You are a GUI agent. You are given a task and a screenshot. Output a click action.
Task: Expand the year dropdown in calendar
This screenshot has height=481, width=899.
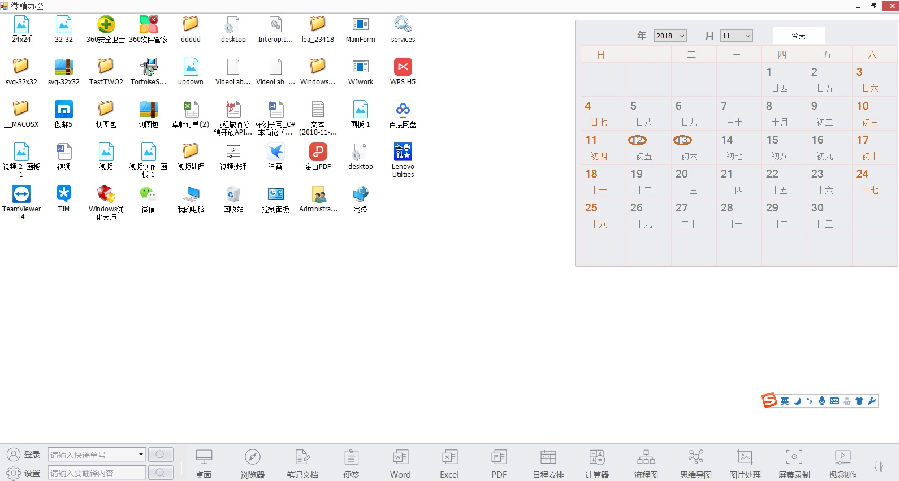point(680,36)
